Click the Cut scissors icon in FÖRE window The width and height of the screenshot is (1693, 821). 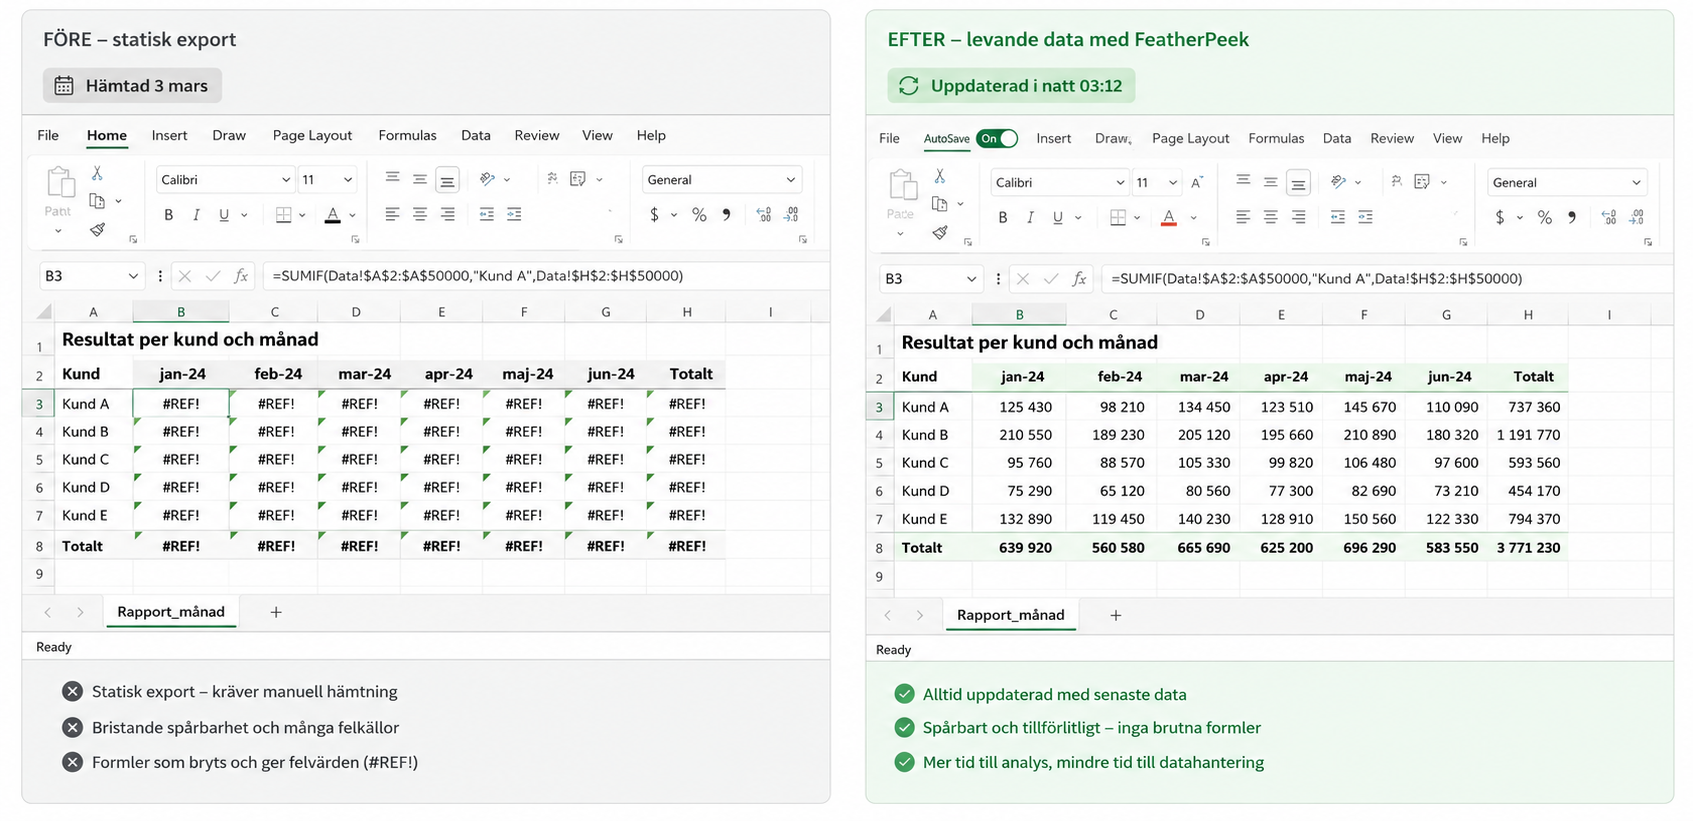coord(97,173)
